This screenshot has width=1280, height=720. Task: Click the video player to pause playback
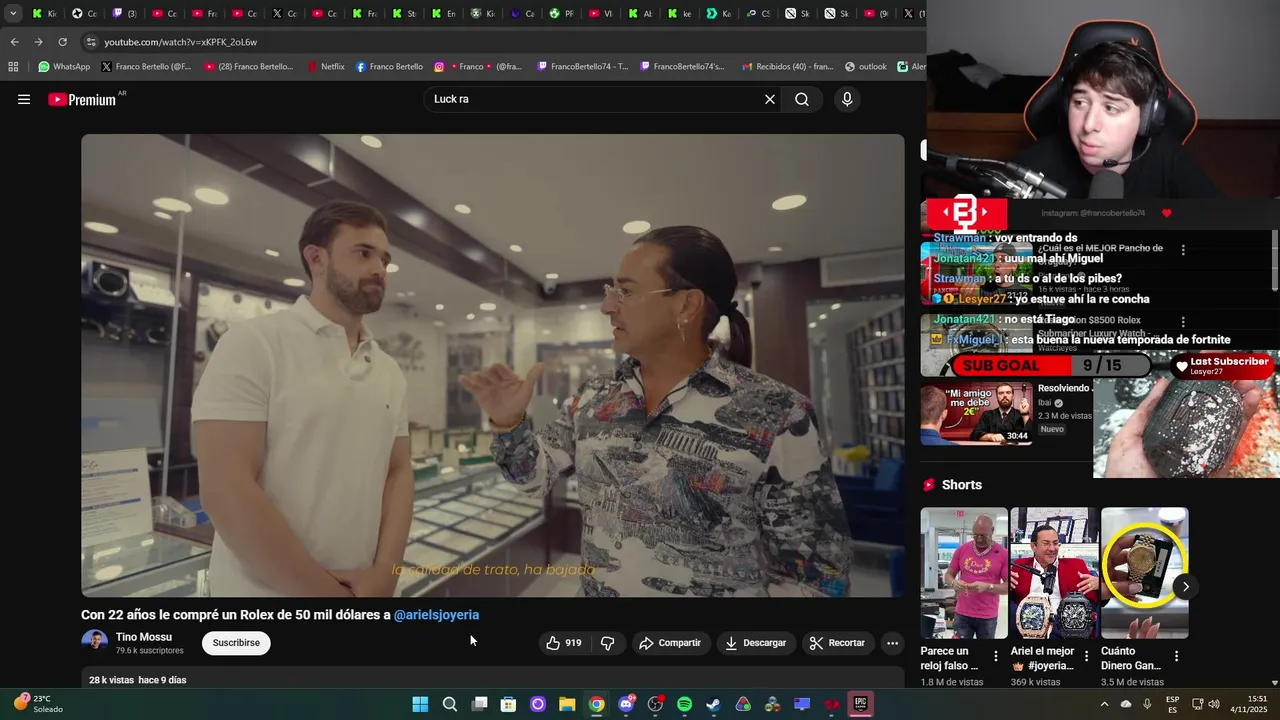pos(492,365)
